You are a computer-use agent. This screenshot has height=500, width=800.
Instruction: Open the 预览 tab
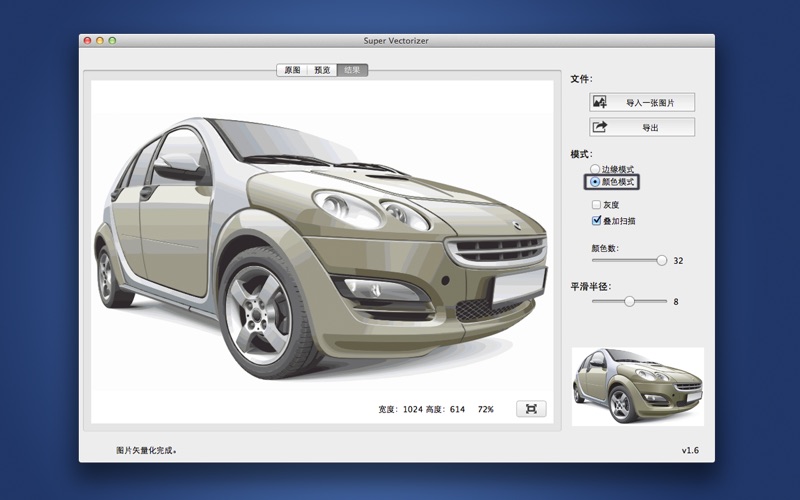pos(322,70)
